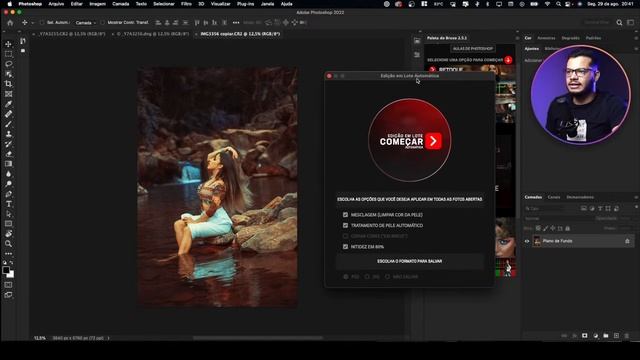
Task: Open the Filtro menu
Action: point(186,4)
